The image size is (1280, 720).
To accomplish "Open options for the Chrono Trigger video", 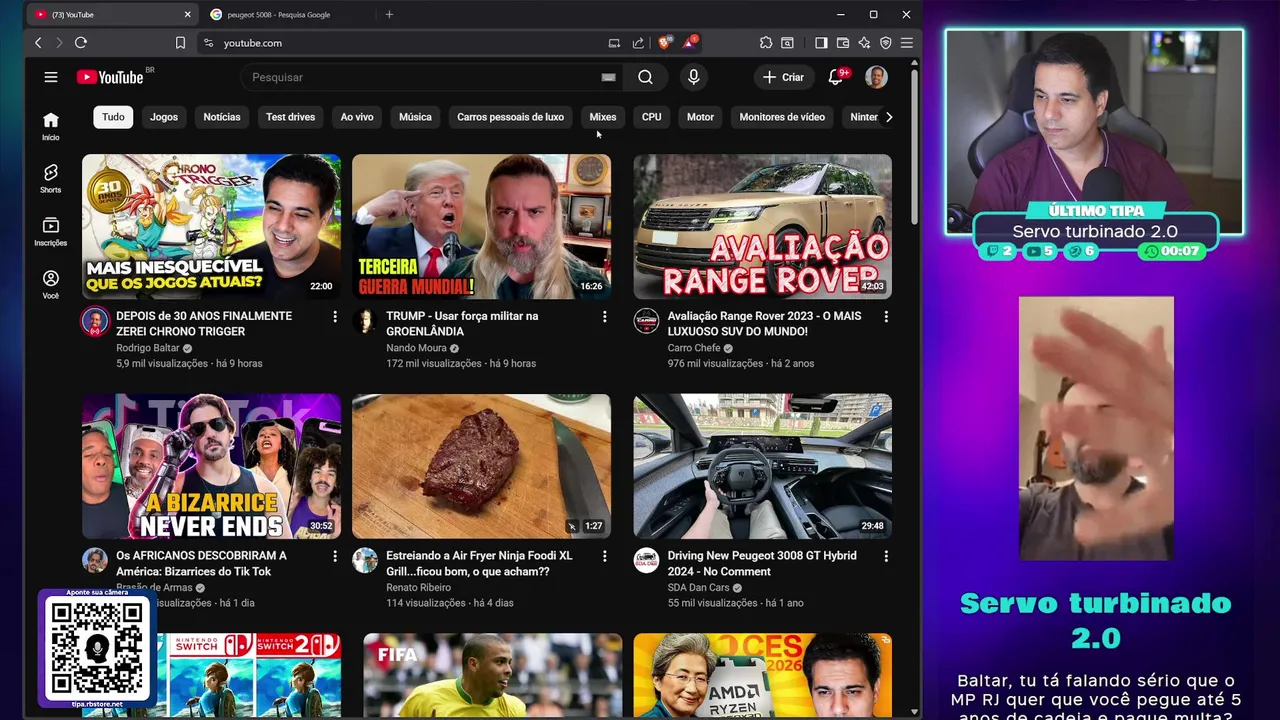I will coord(335,317).
